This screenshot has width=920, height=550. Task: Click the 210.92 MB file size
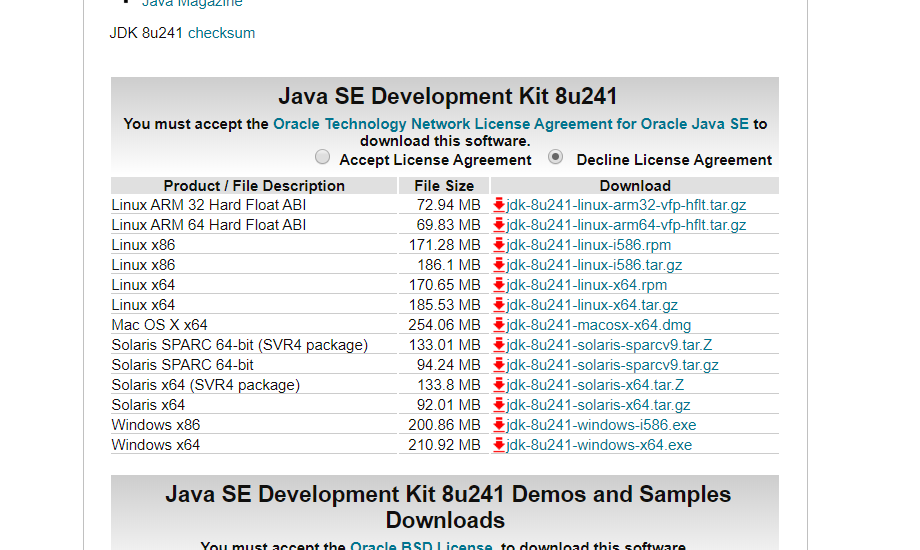444,444
